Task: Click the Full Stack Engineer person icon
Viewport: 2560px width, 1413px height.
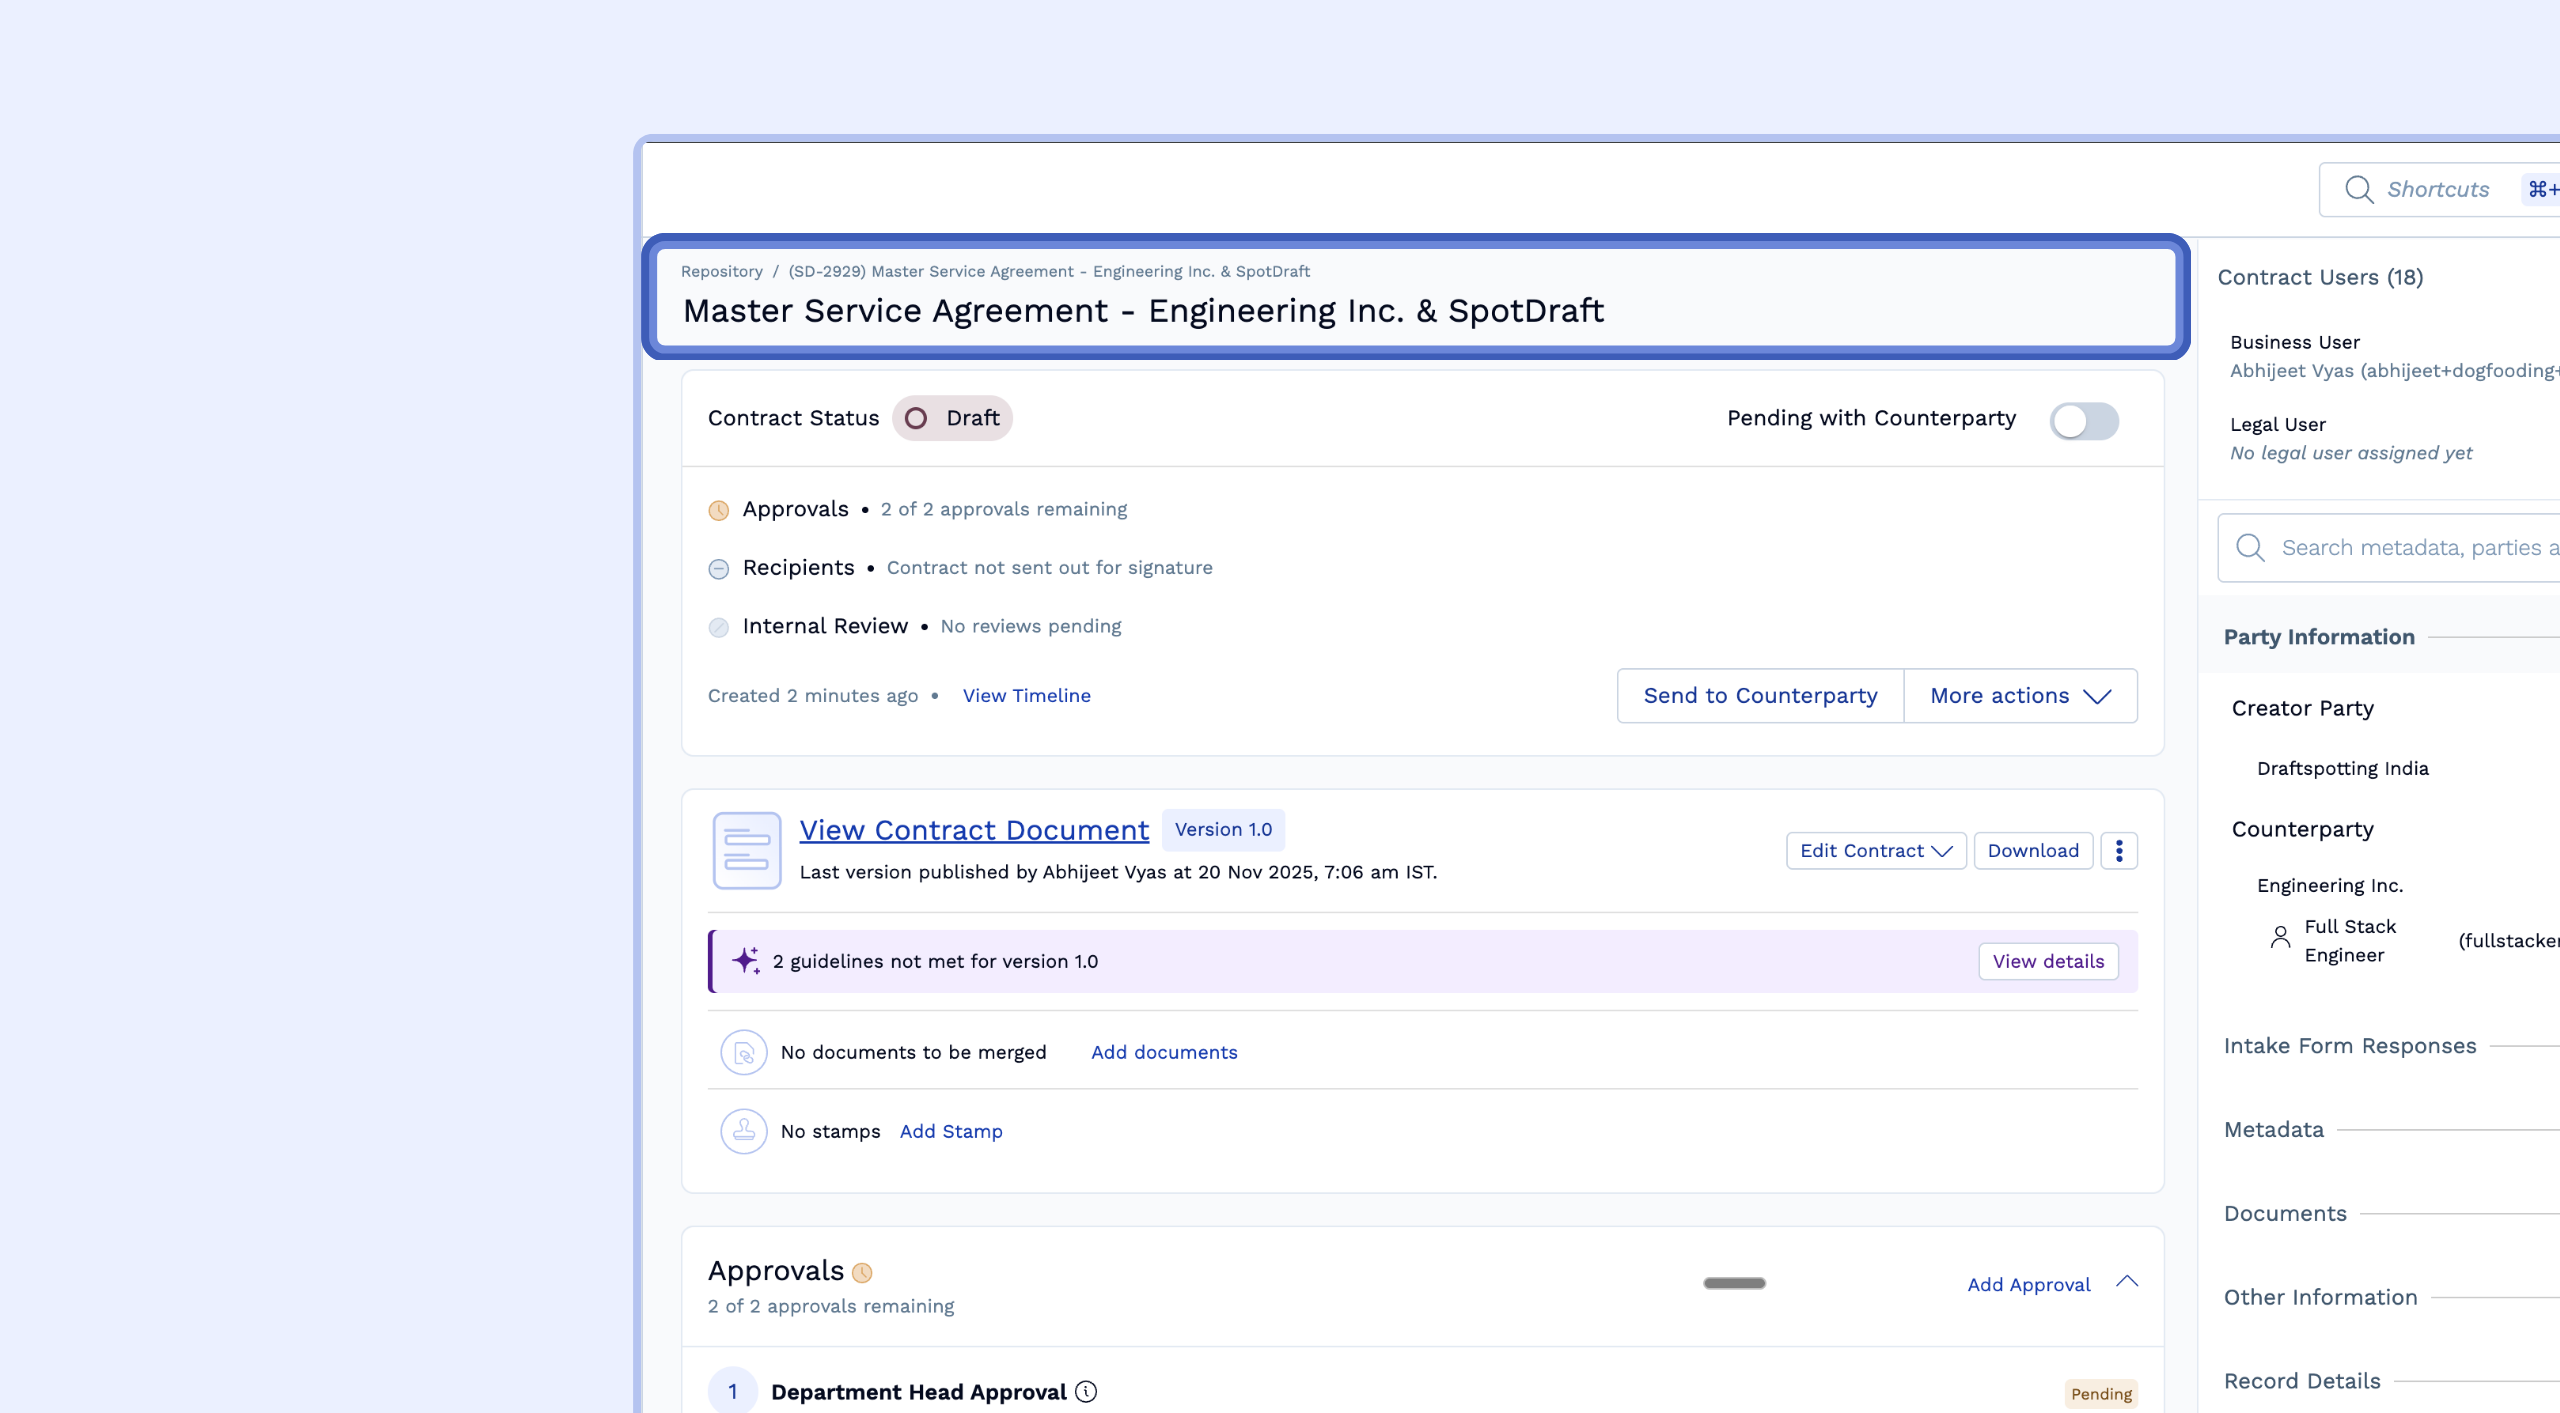Action: click(x=2279, y=937)
